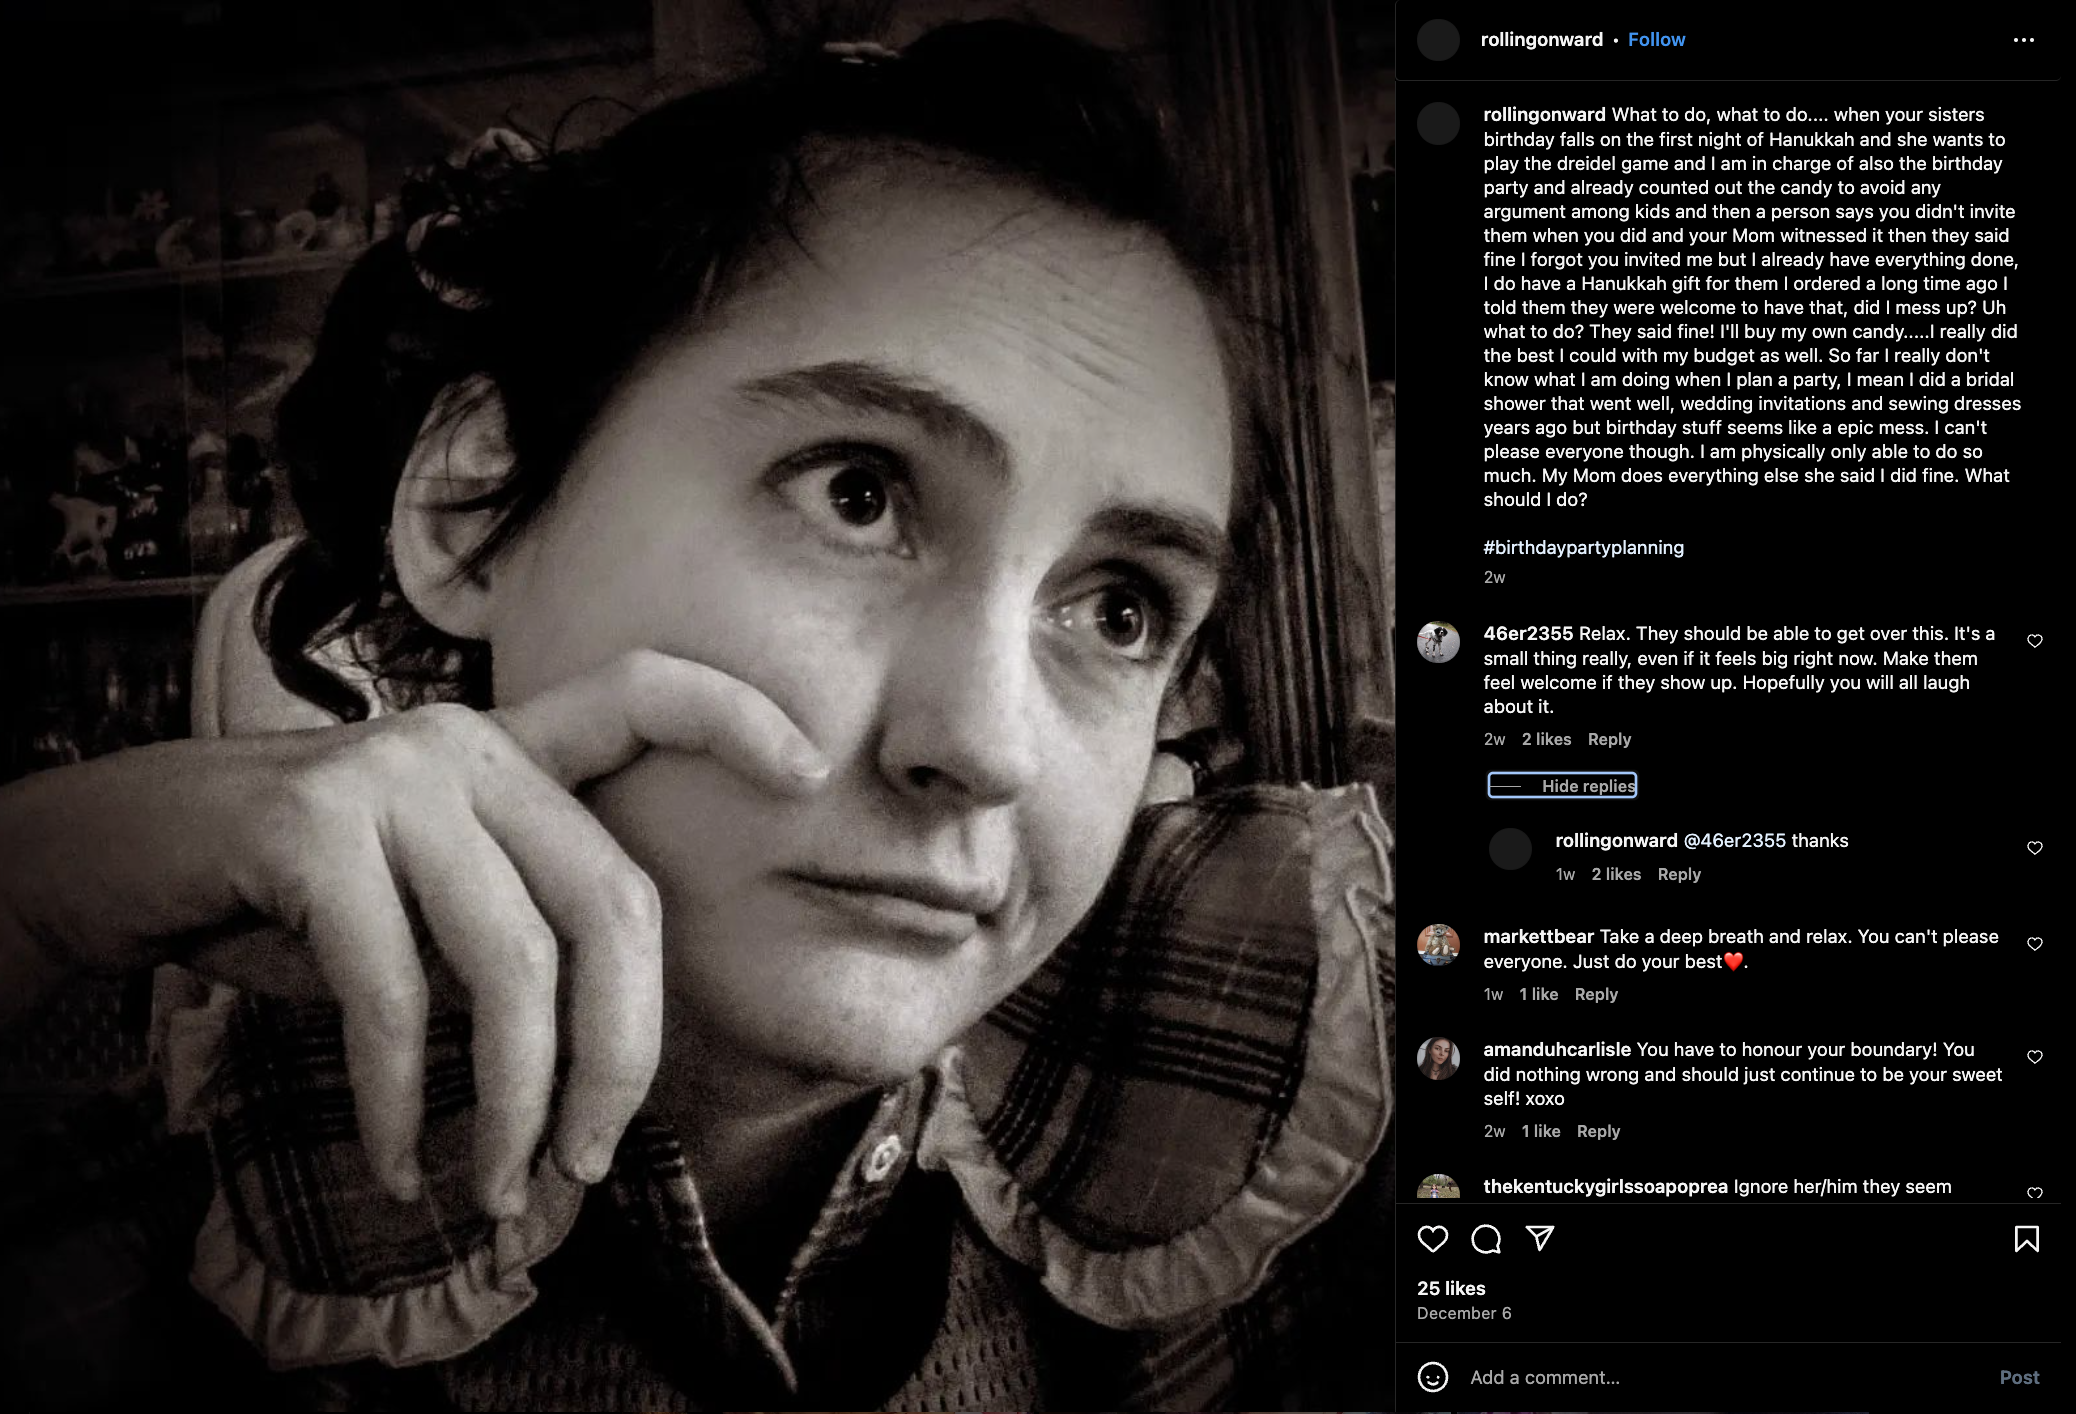2076x1414 pixels.
Task: Follow the rollingonward account
Action: pyautogui.click(x=1656, y=40)
